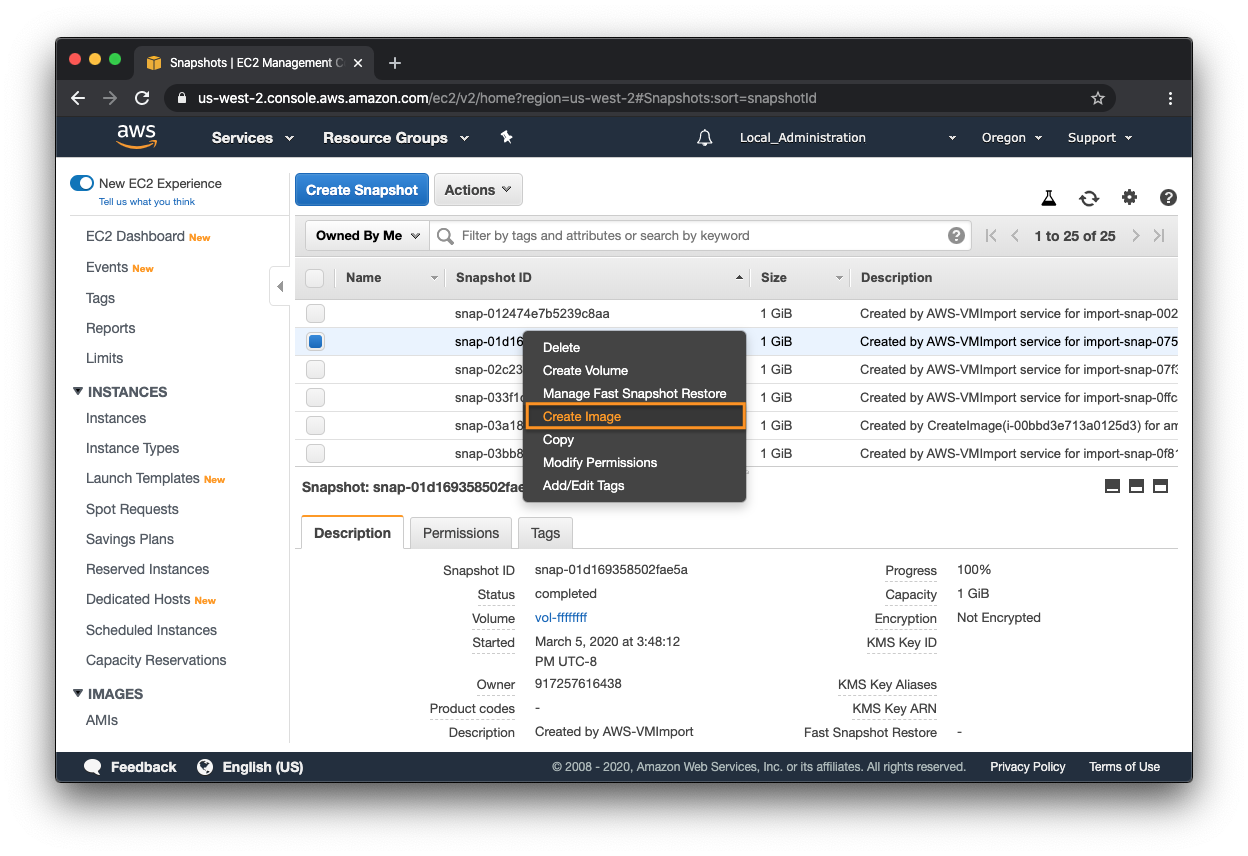Open the pin shortcuts icon in navbar

tap(506, 137)
